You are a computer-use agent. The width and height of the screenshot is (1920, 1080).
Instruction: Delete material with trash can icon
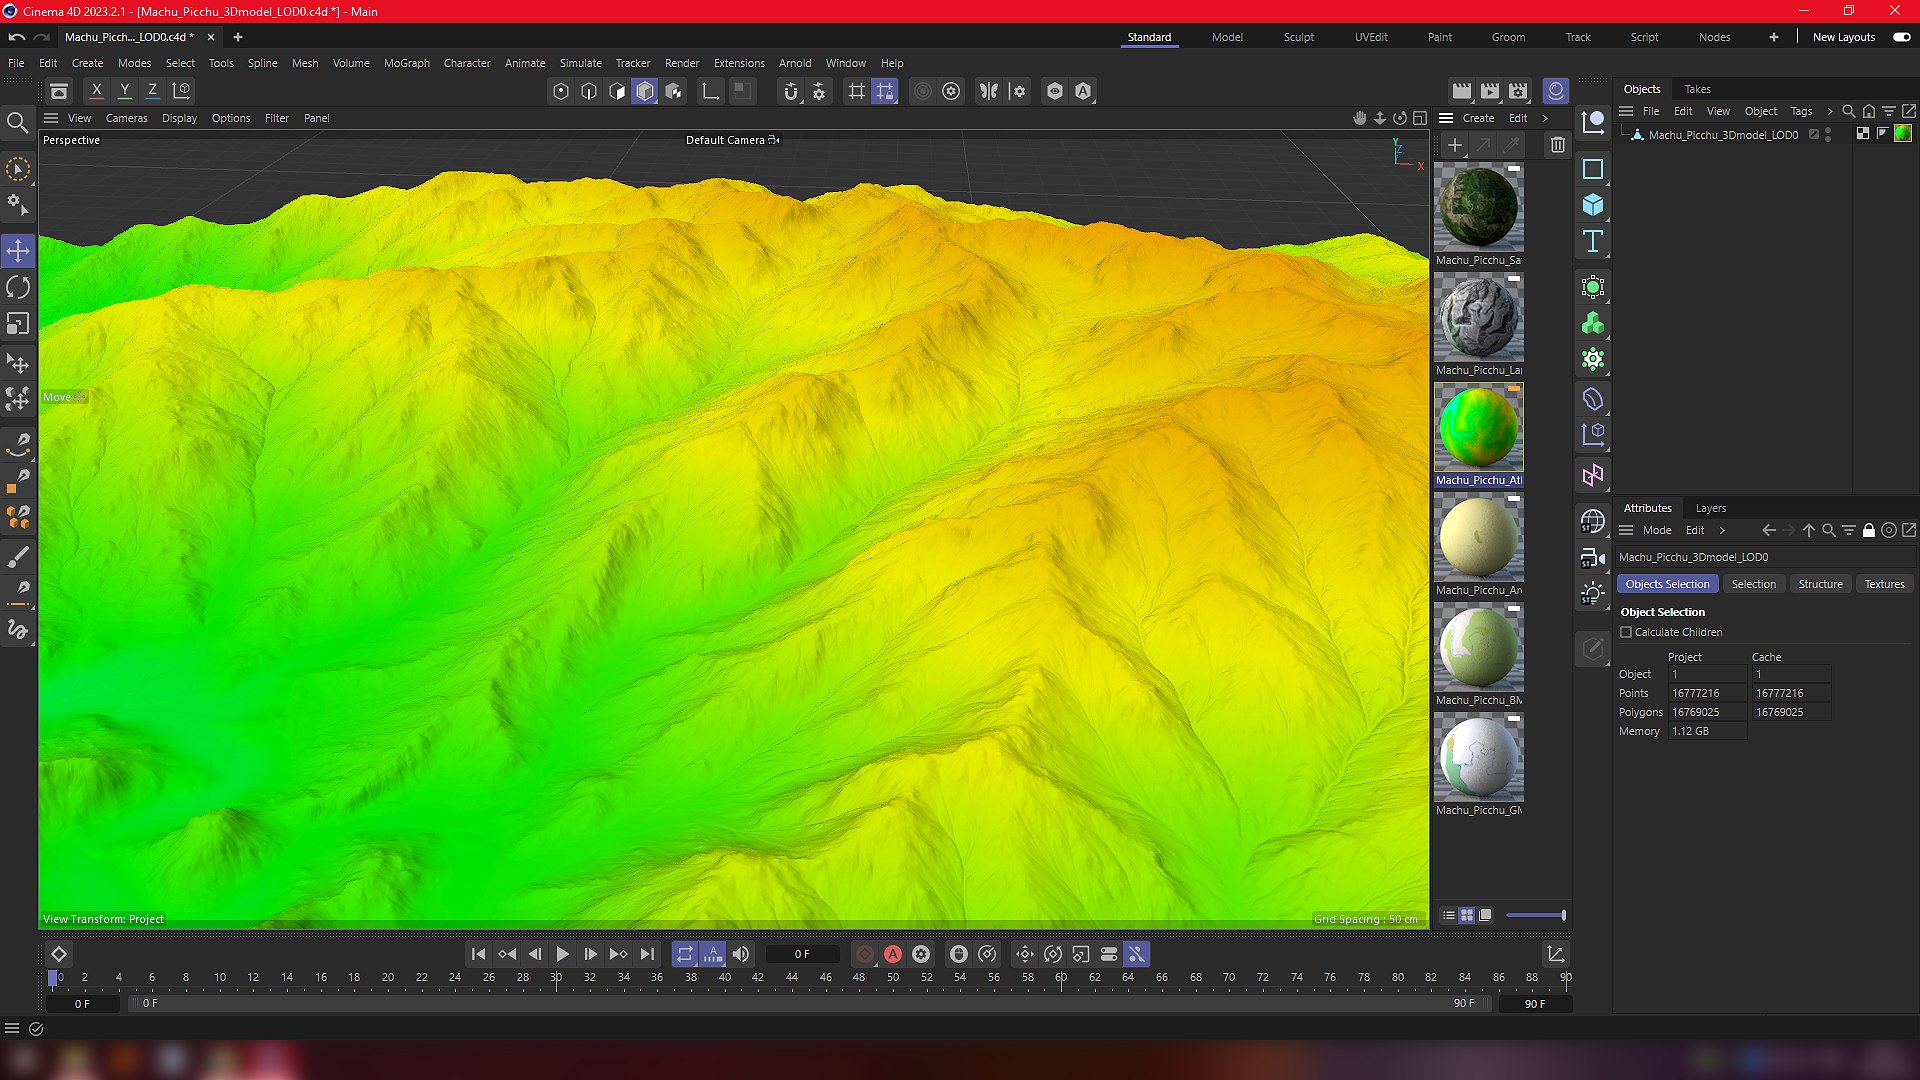pyautogui.click(x=1557, y=145)
